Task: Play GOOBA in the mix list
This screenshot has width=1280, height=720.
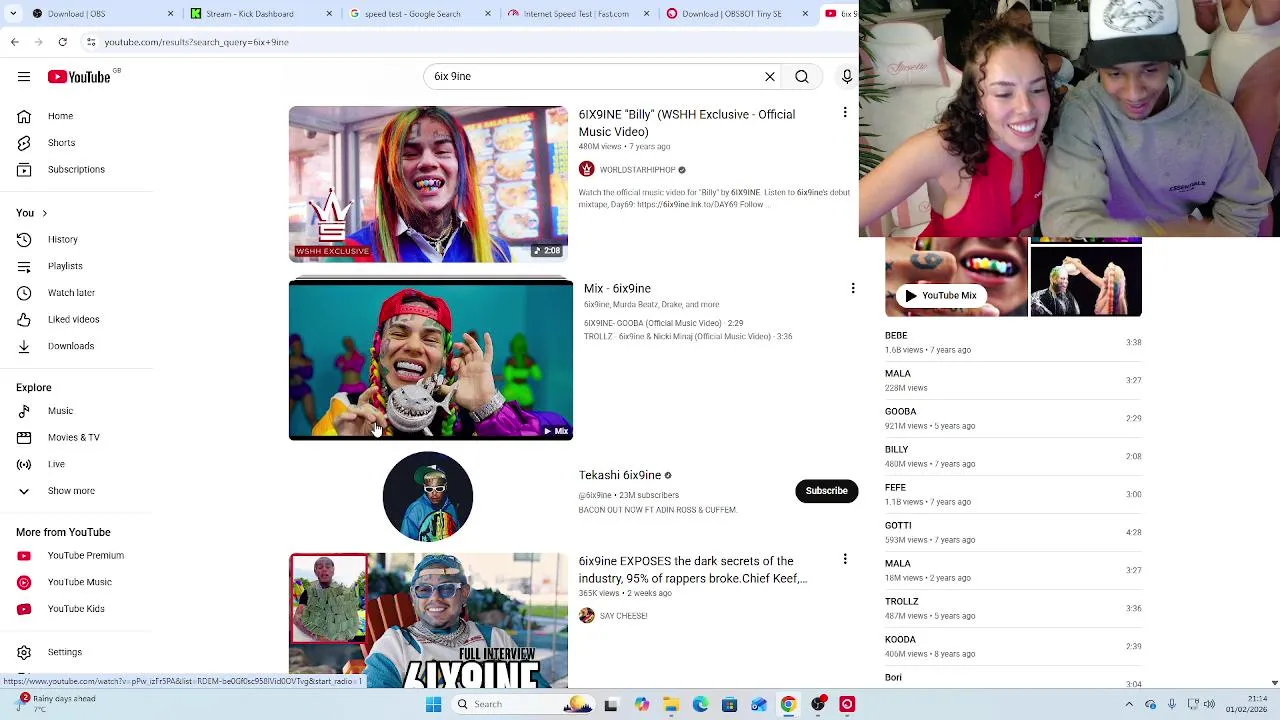Action: pos(1013,418)
